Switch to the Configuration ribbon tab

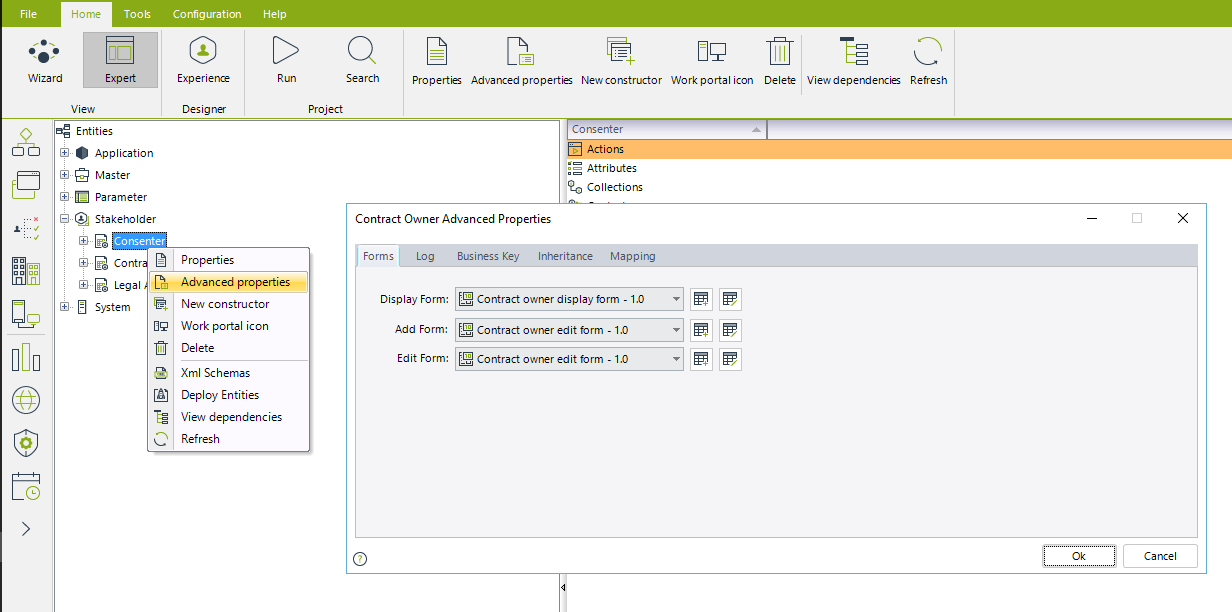point(207,14)
